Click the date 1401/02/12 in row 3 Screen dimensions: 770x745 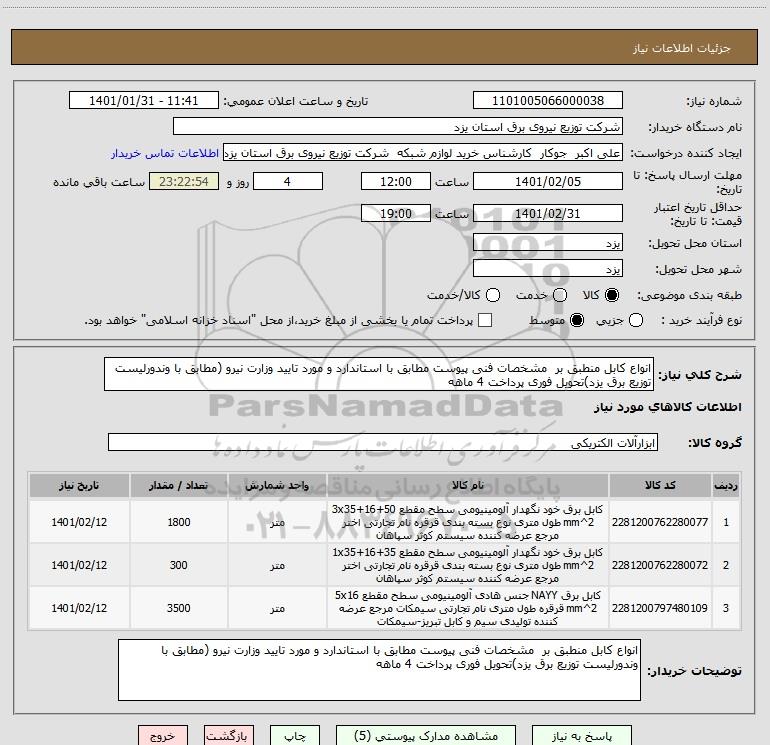[x=79, y=608]
